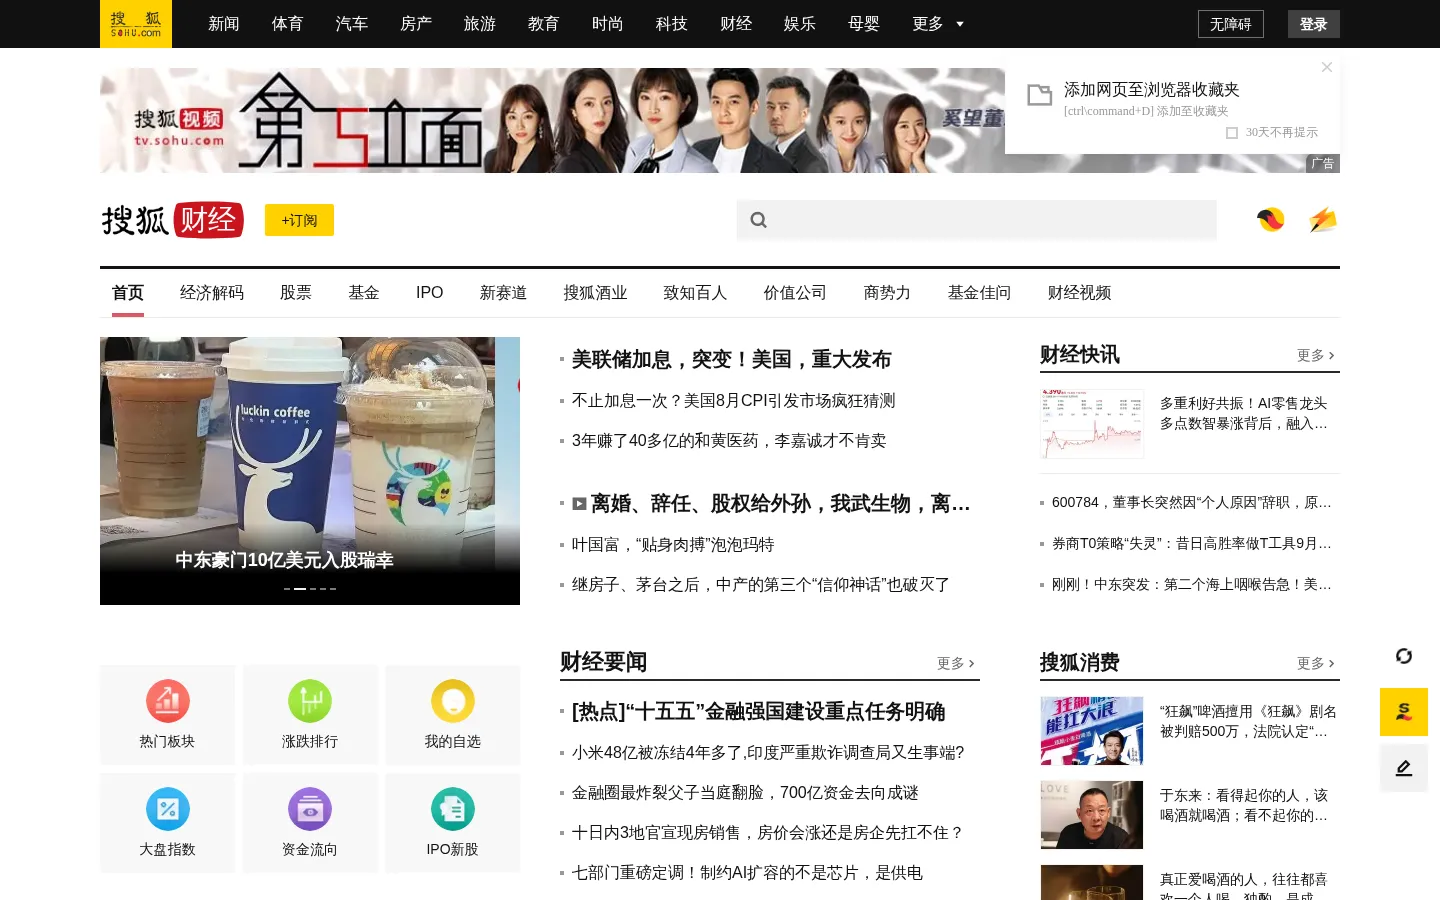Click the yellow Sohu floating sidebar button

[x=1404, y=712]
